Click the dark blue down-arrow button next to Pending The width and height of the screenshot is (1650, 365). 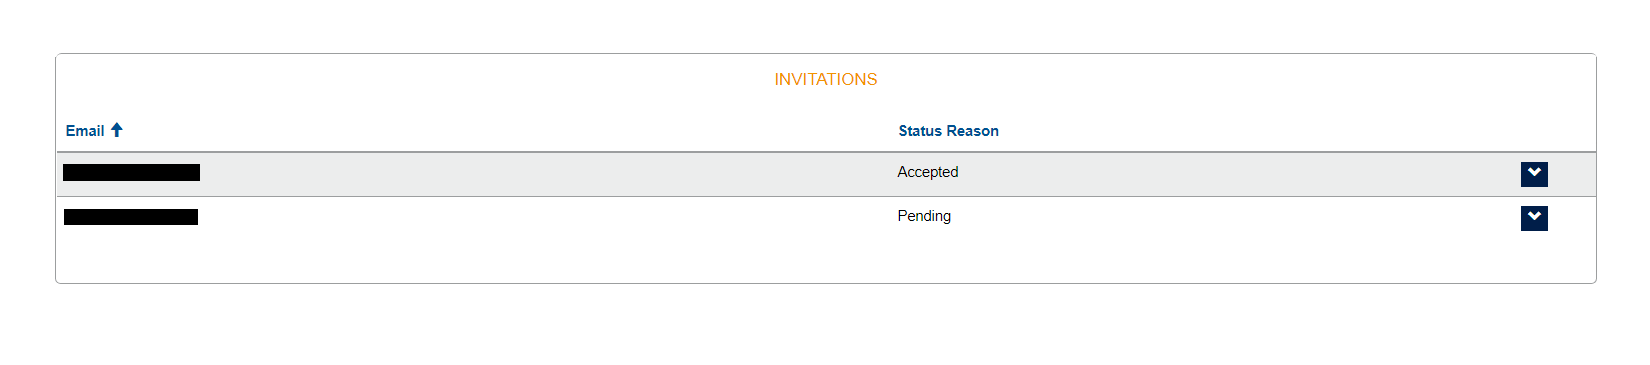1534,218
